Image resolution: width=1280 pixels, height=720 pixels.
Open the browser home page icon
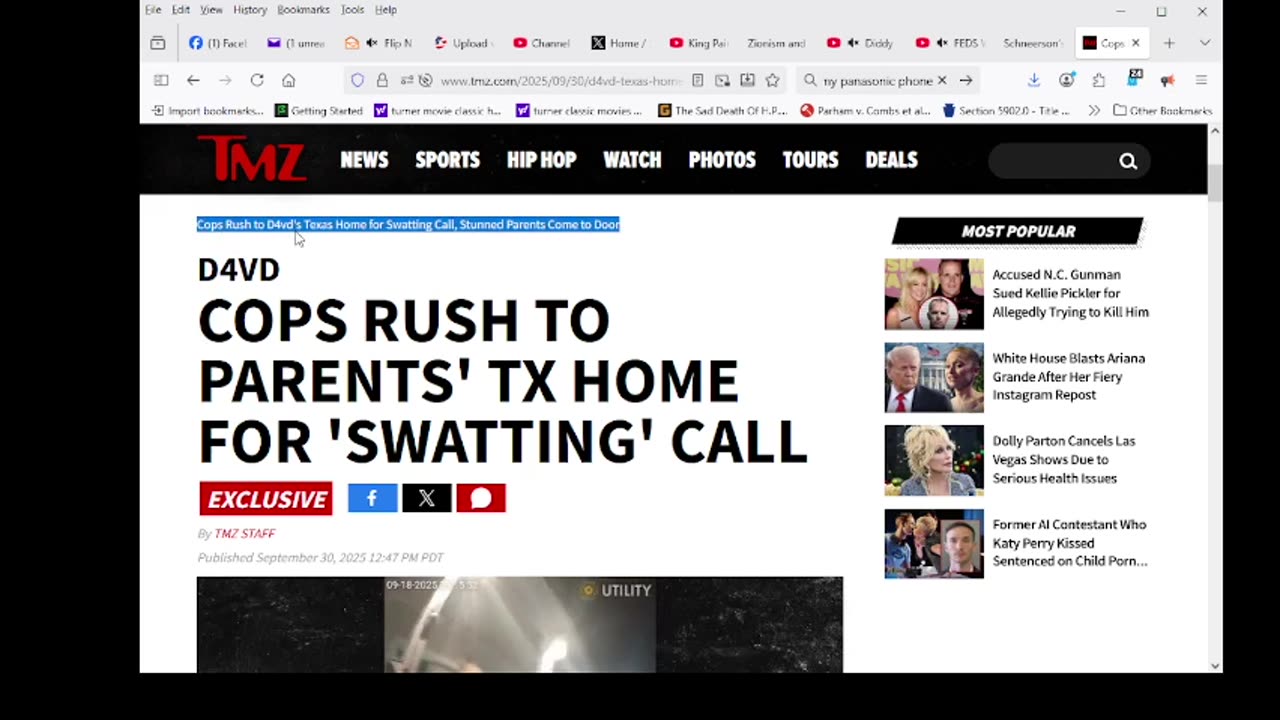tap(288, 80)
